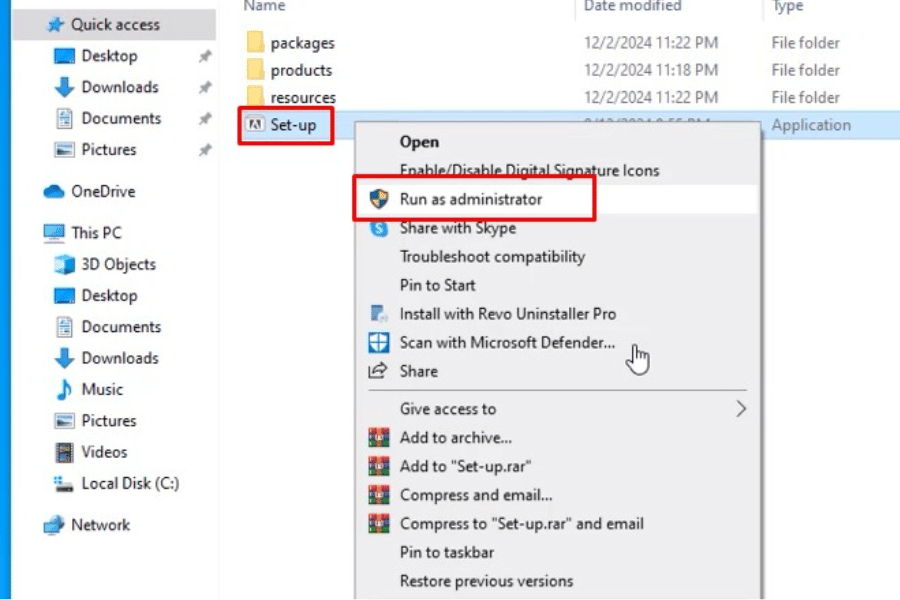This screenshot has height=600, width=900.
Task: Click the Skype icon in context menu
Action: pyautogui.click(x=379, y=228)
